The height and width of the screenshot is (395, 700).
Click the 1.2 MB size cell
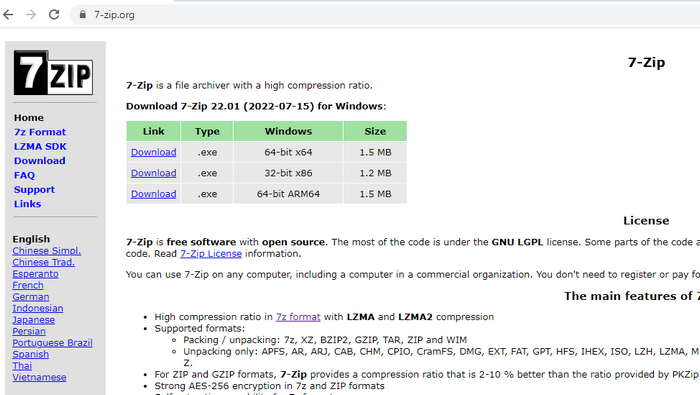pos(375,173)
